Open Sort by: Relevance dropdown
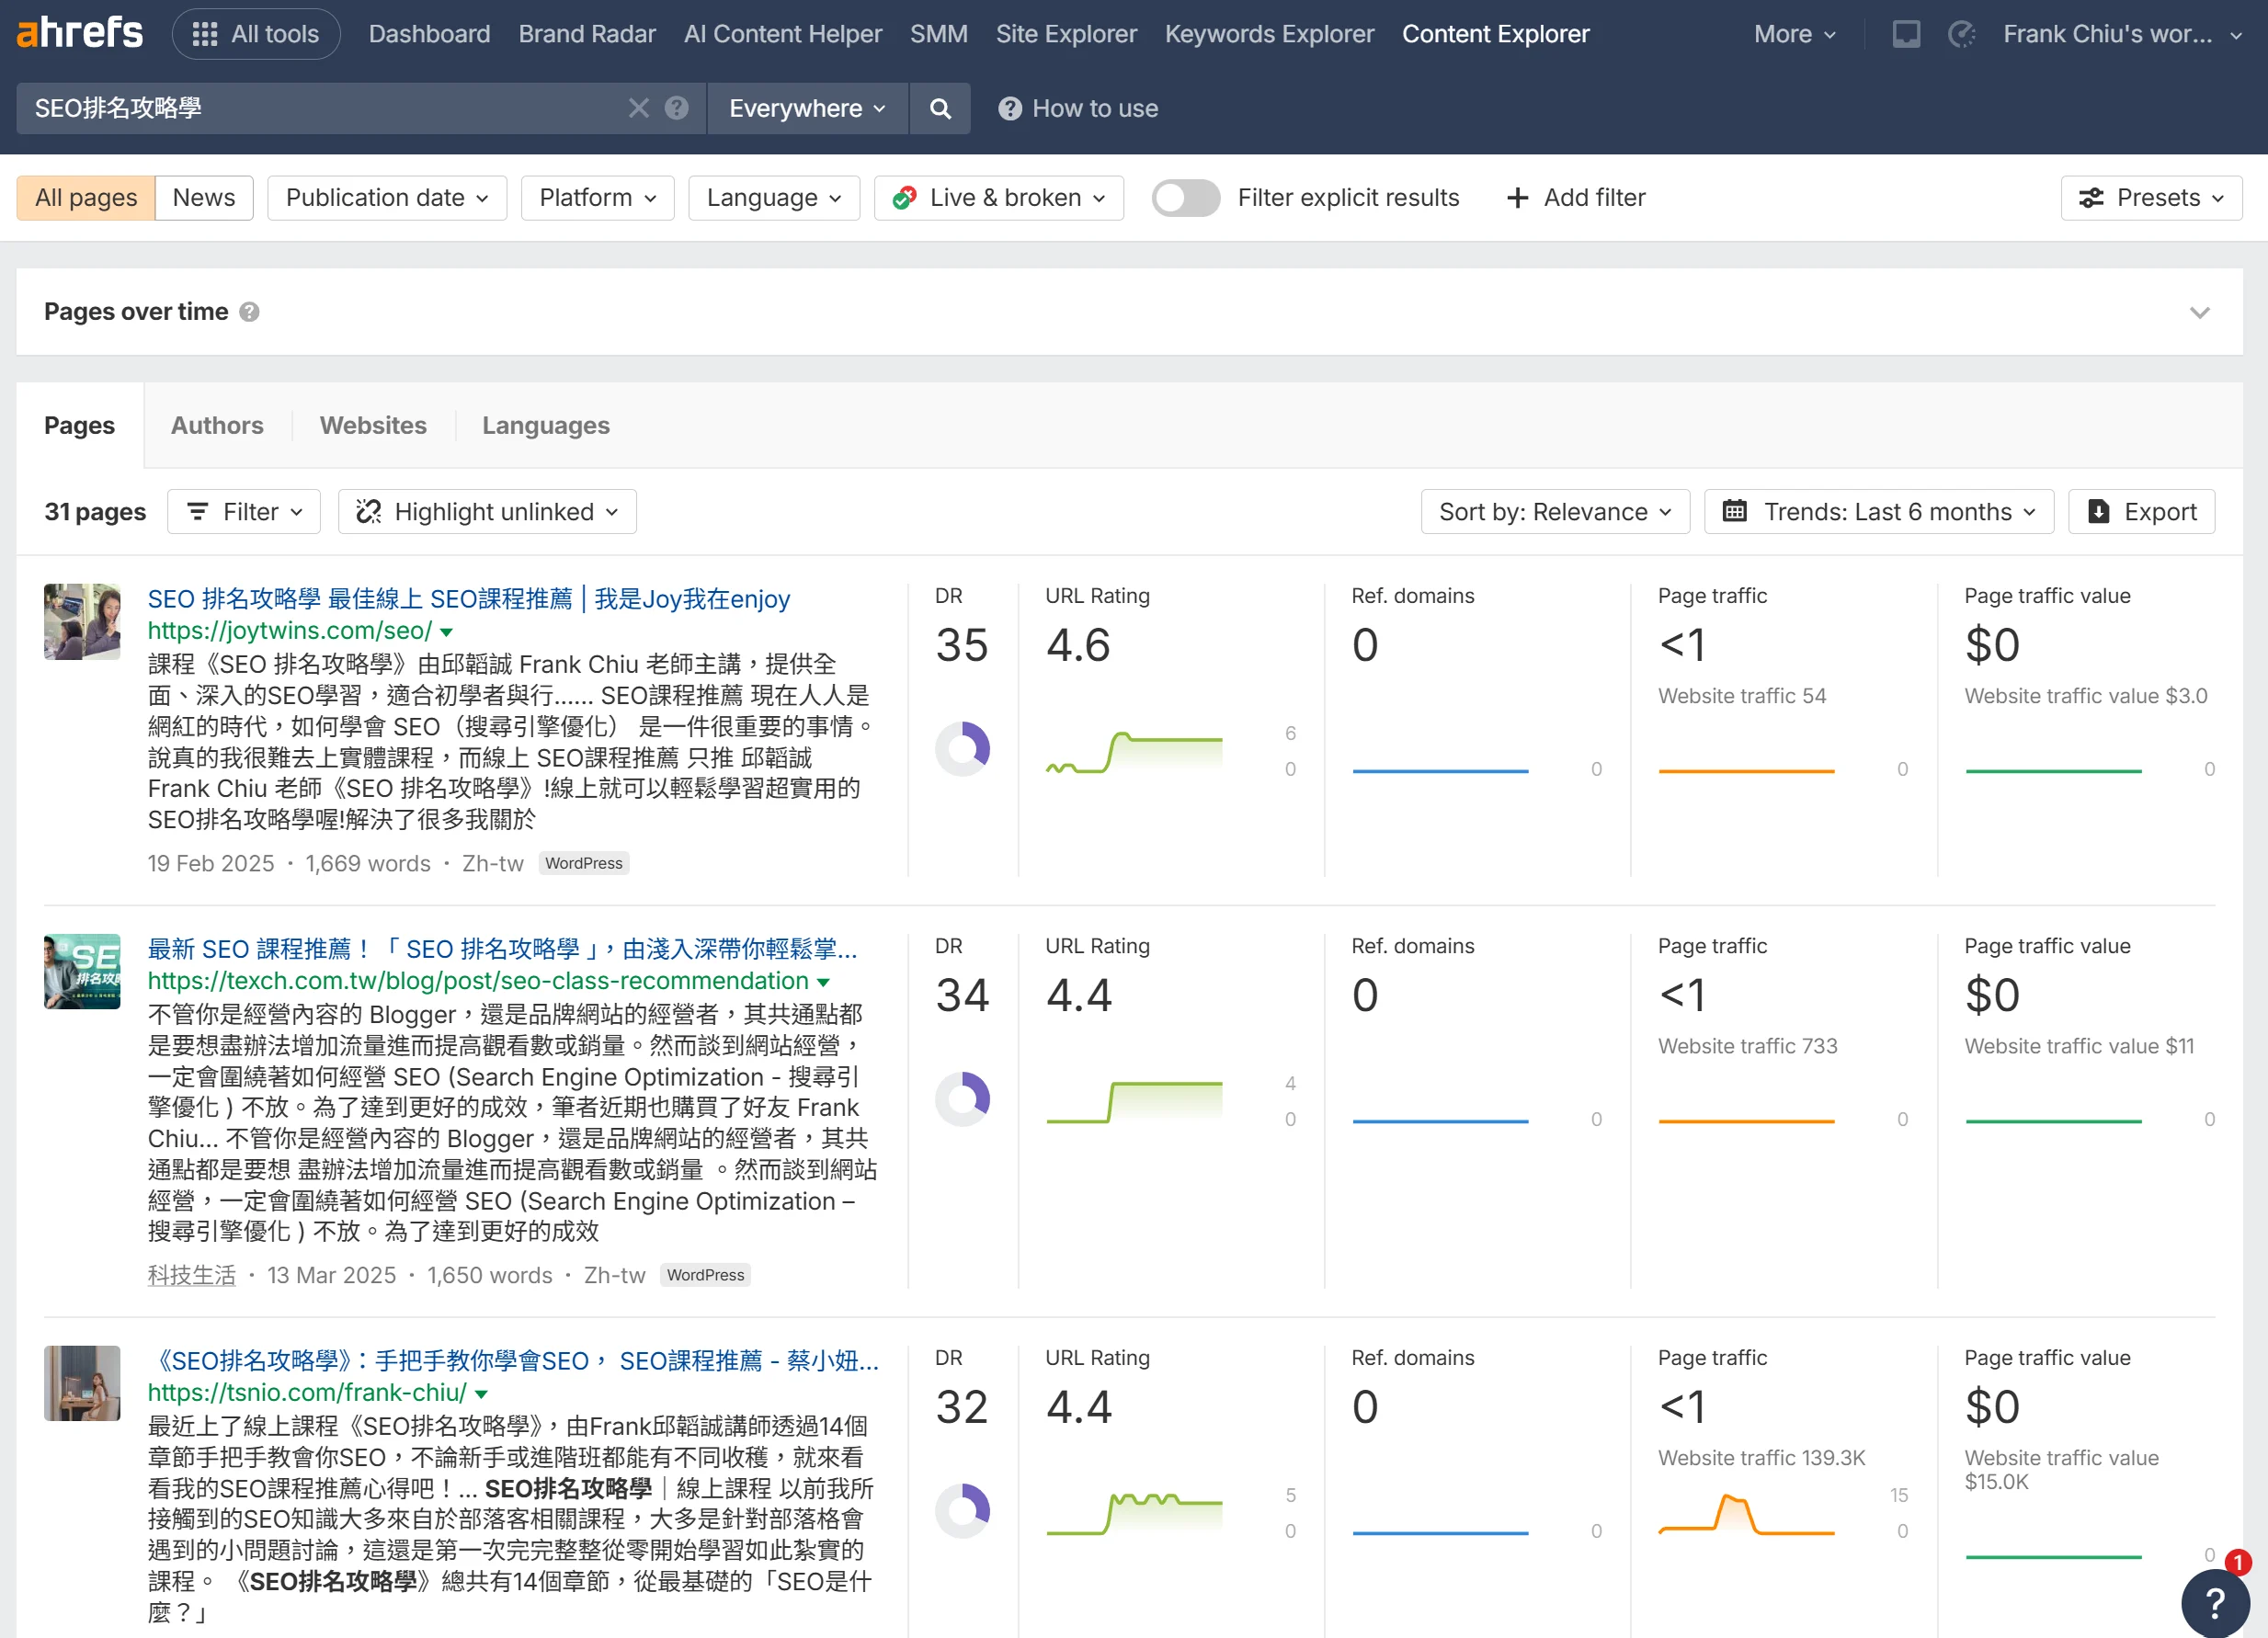Screen dimensions: 2268x1638 tap(1555, 512)
